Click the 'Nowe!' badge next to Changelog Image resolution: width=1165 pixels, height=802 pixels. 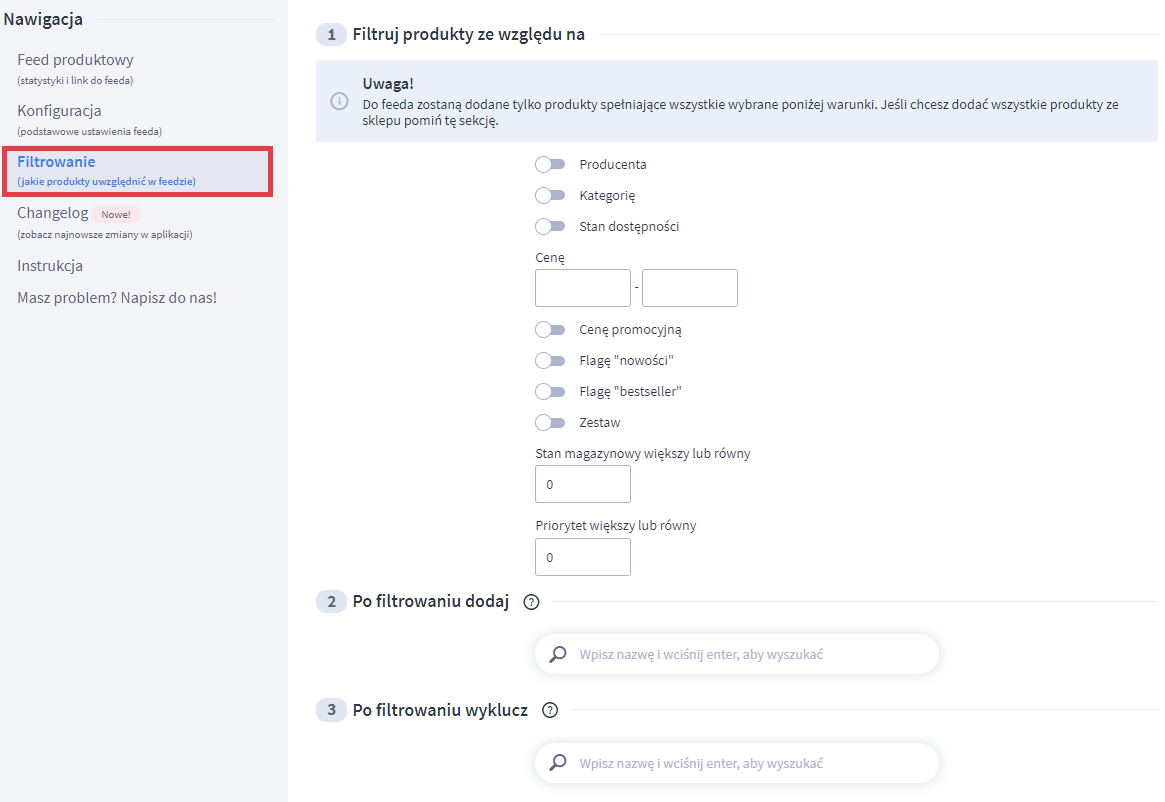tap(116, 213)
